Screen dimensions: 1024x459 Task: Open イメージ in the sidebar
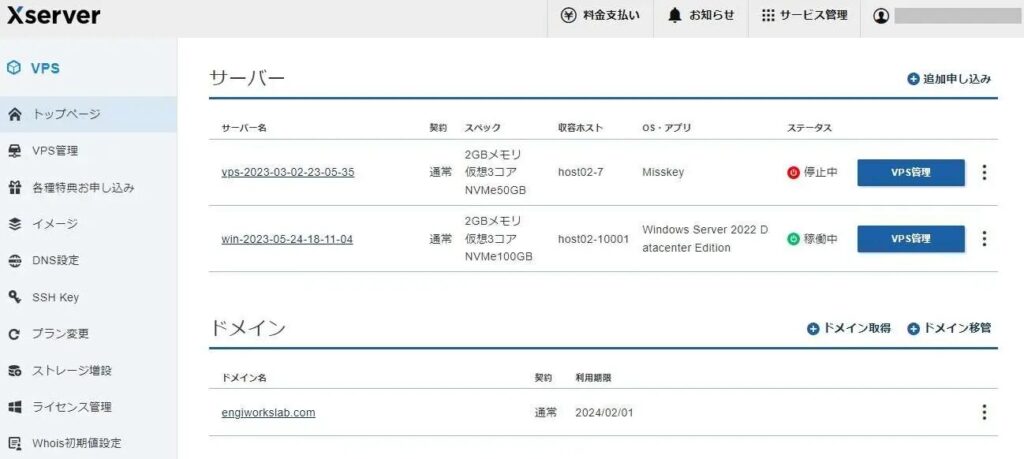tap(88, 224)
